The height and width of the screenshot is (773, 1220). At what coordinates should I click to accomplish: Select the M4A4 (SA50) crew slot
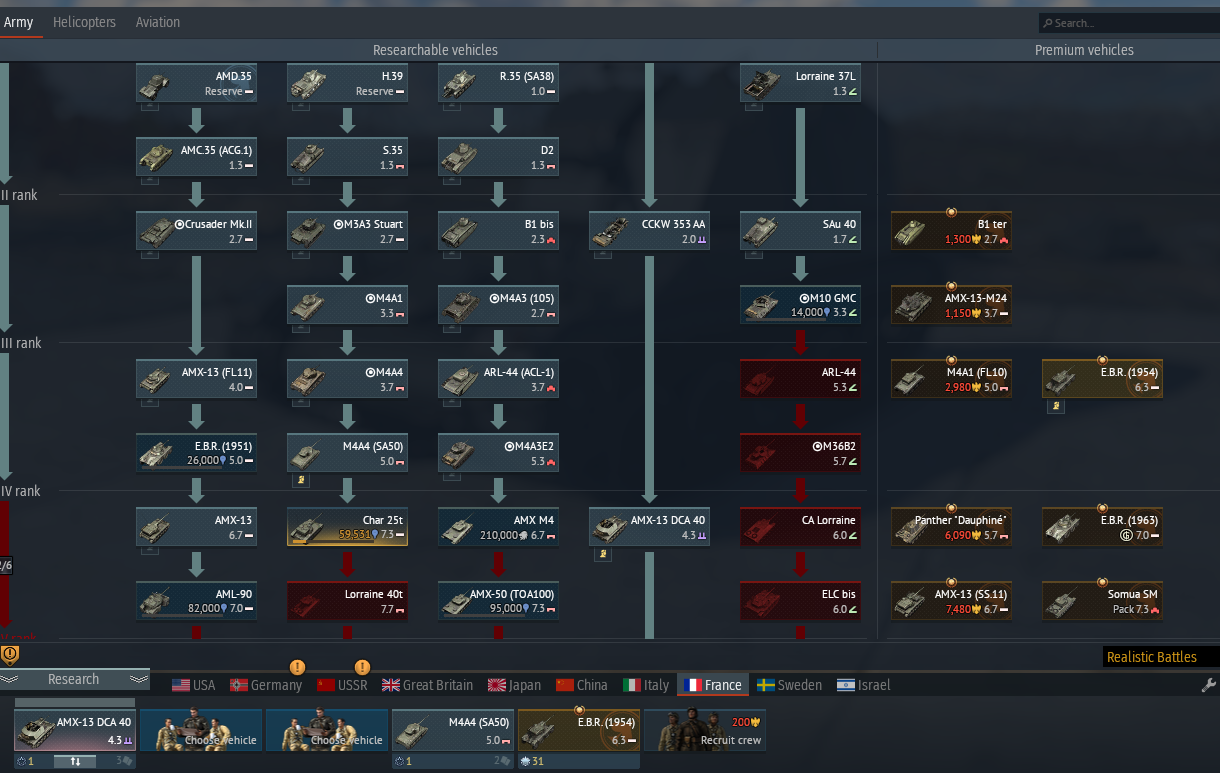click(453, 729)
